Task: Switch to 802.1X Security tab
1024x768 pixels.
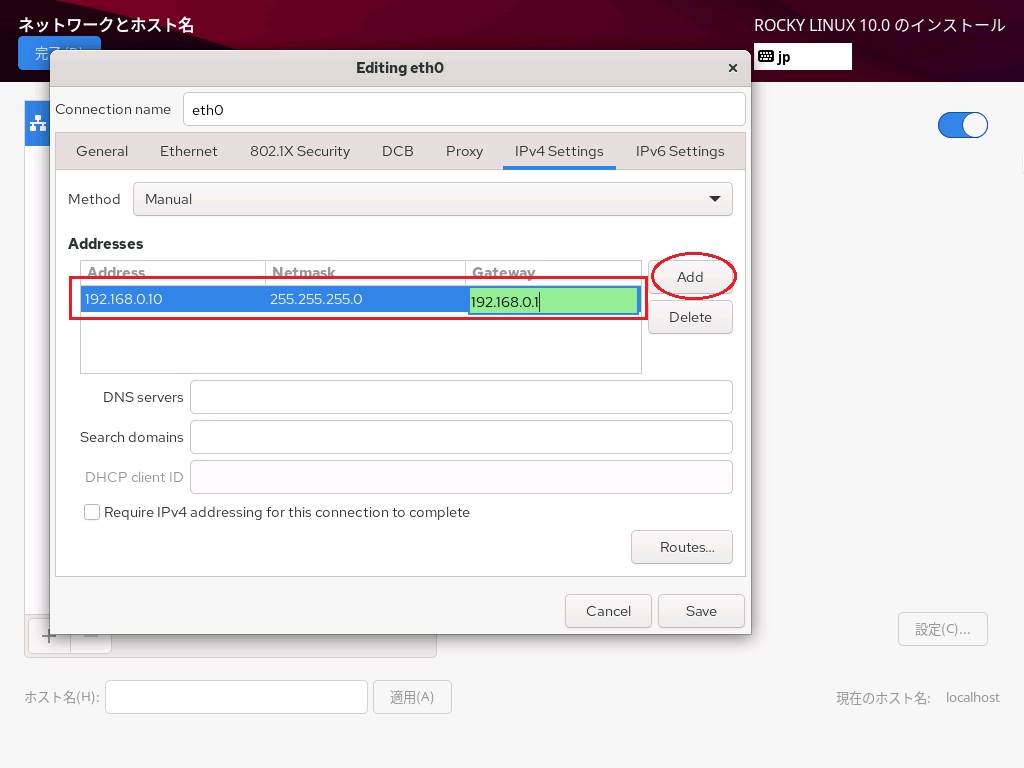Action: (300, 151)
